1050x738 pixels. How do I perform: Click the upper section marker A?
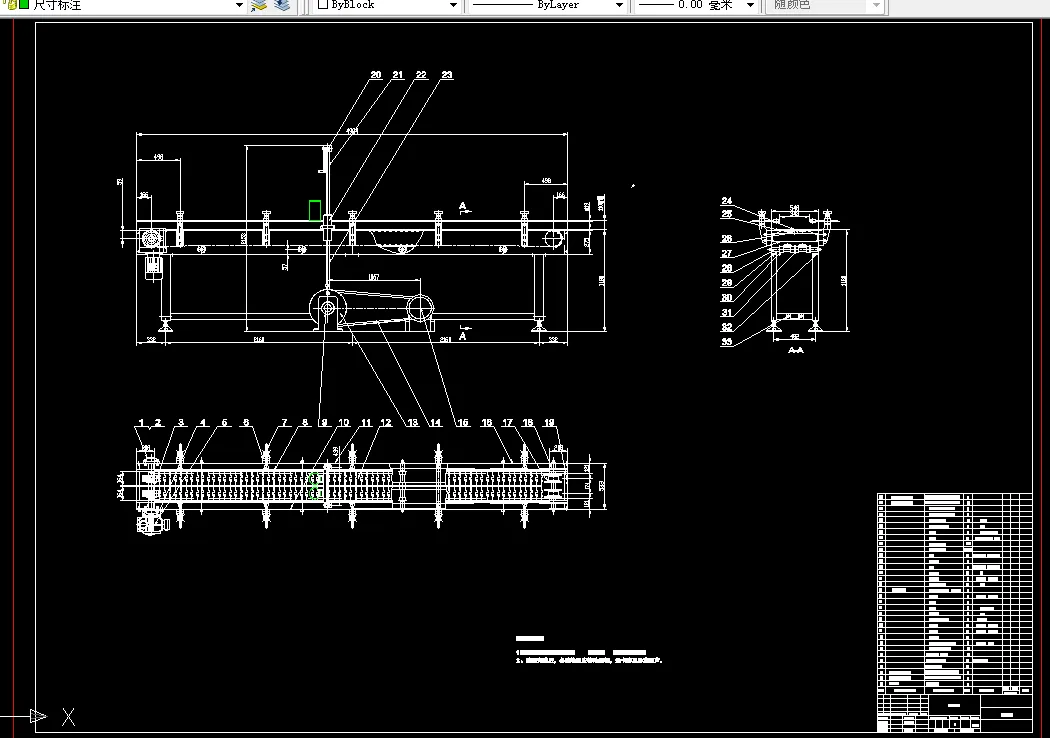[463, 207]
